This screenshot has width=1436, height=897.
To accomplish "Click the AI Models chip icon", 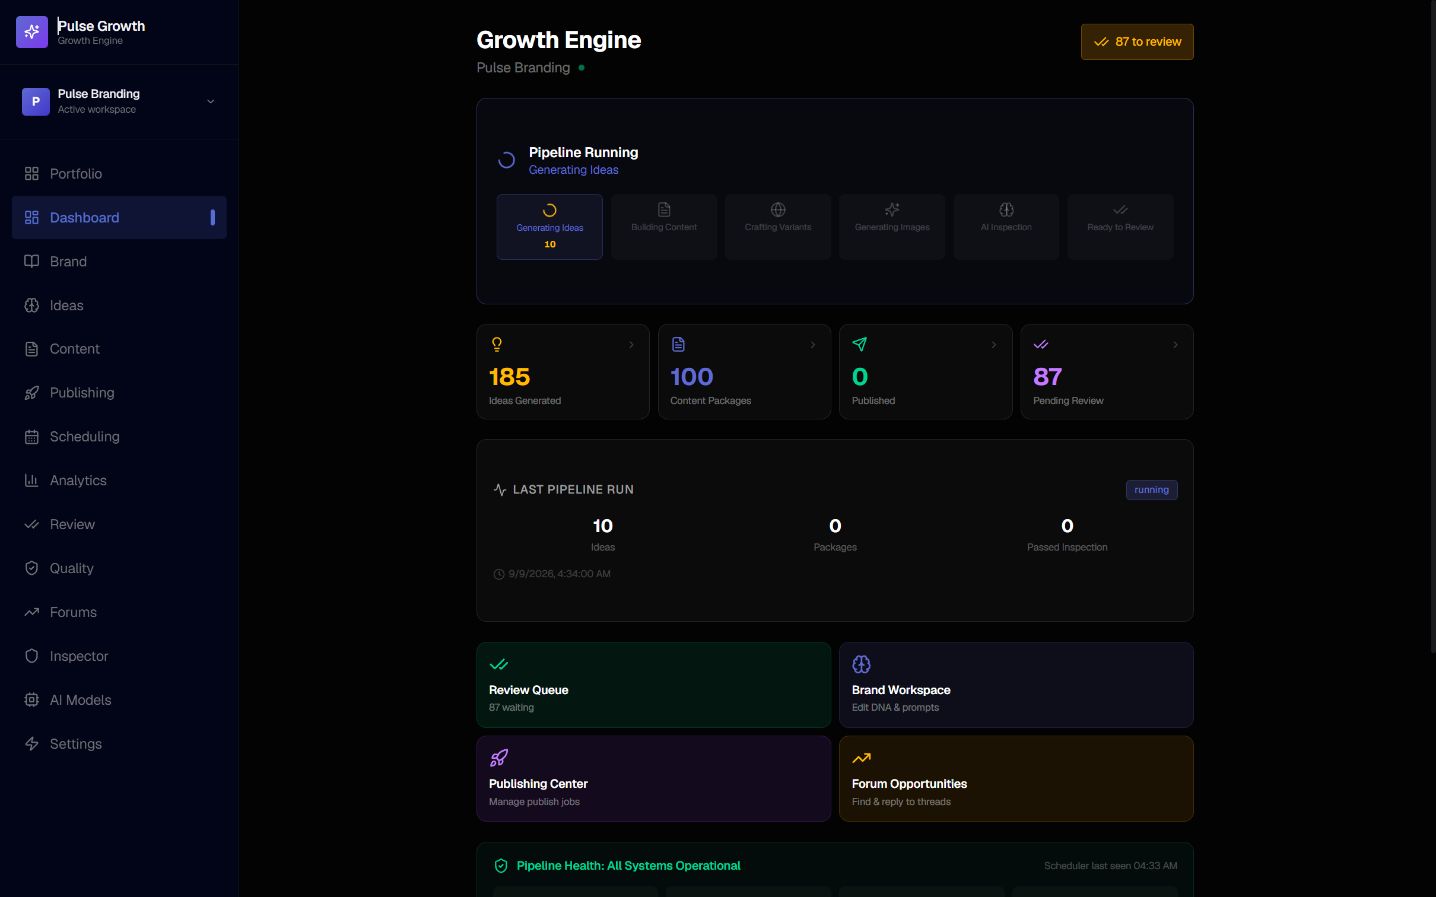I will [x=32, y=700].
